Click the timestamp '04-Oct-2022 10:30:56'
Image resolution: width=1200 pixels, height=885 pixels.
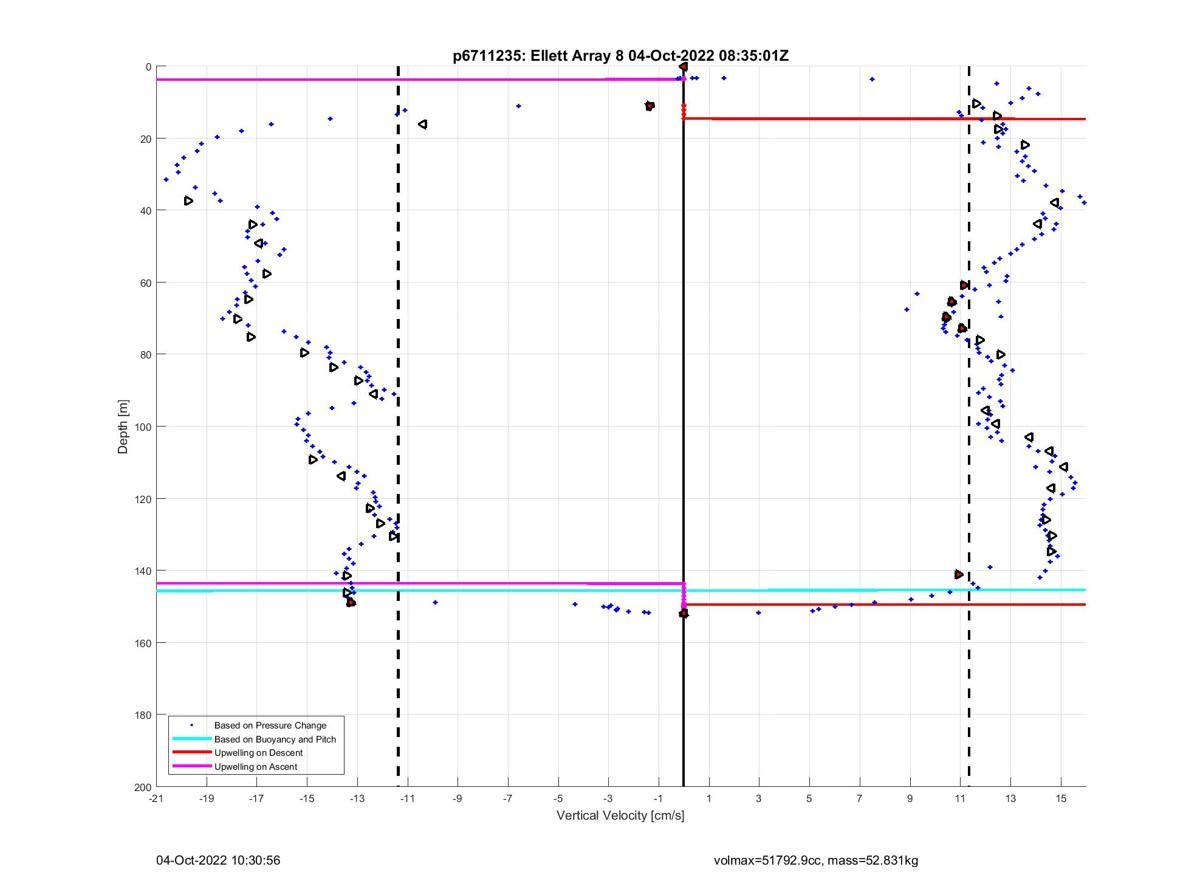click(218, 860)
